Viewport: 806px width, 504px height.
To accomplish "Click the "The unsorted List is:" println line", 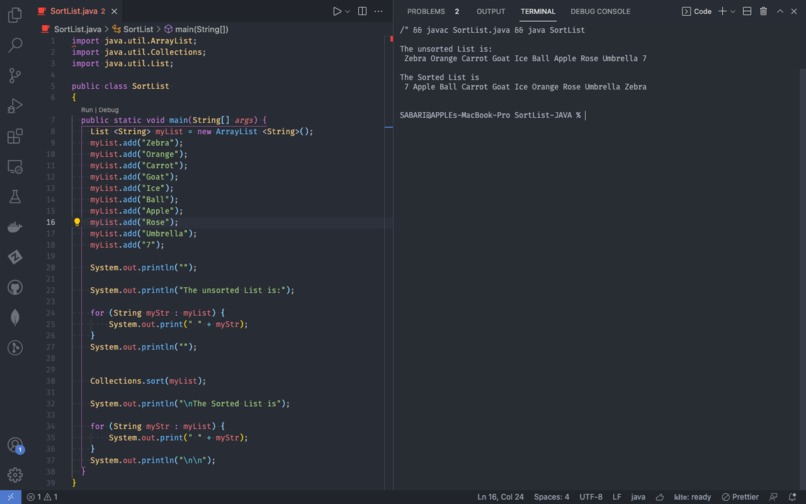I will click(192, 290).
